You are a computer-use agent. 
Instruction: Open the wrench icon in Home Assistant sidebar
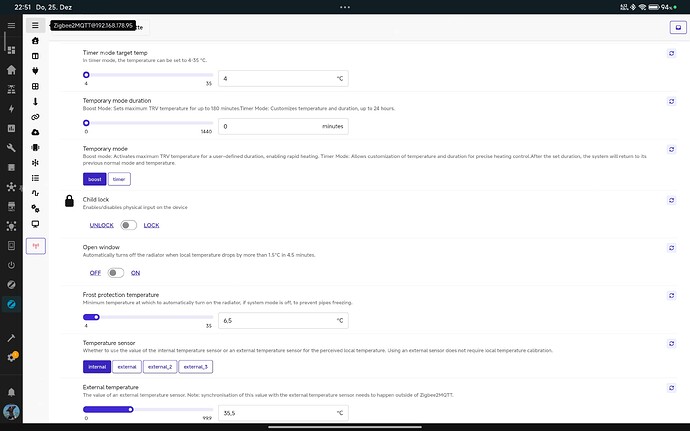(11, 148)
